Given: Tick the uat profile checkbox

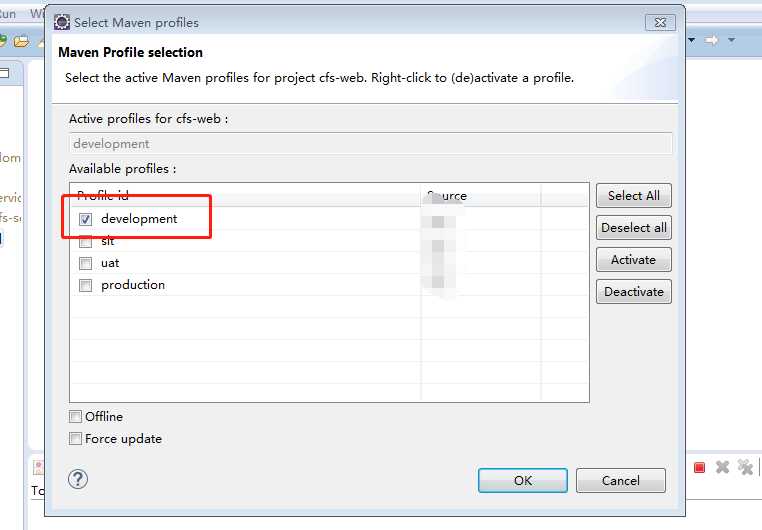Looking at the screenshot, I should click(86, 263).
